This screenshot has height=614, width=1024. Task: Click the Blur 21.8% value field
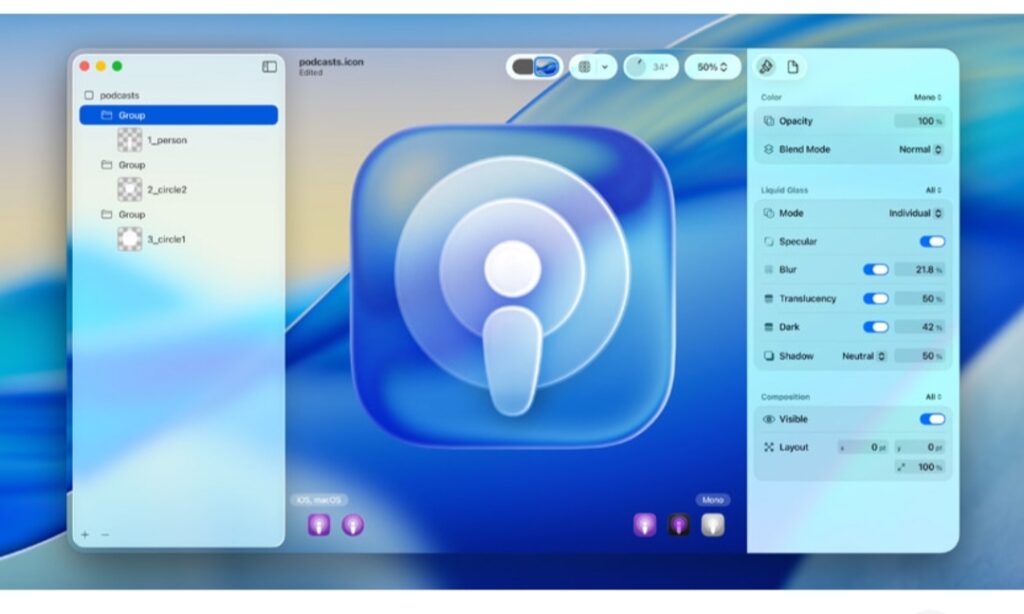tap(919, 270)
